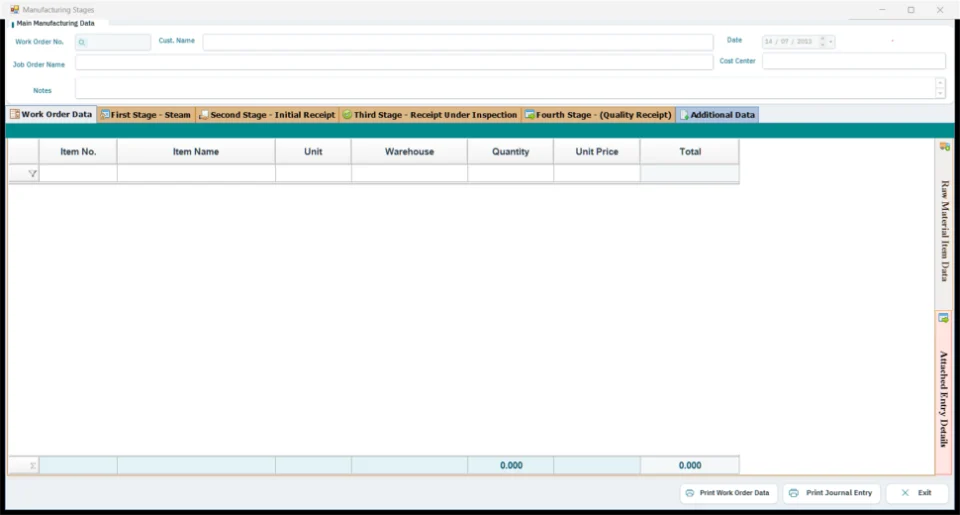Image resolution: width=960 pixels, height=515 pixels.
Task: Select Fourth Stage - (Quality Receipt) tab
Action: coord(598,115)
